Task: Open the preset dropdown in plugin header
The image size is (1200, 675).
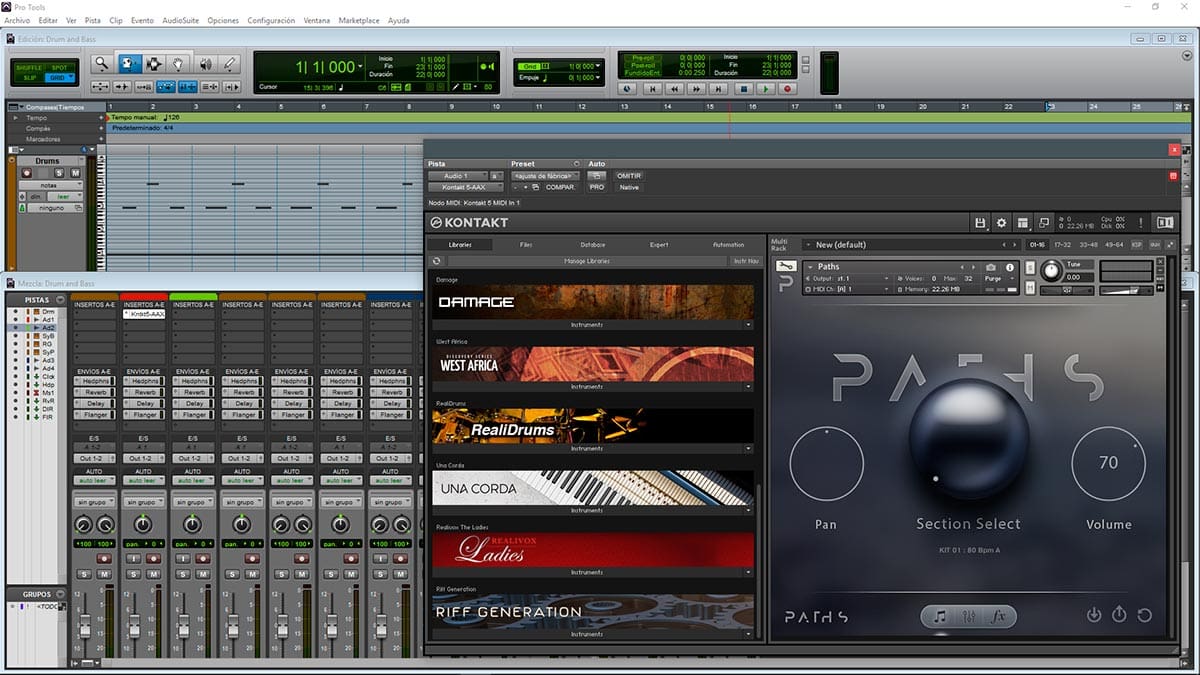Action: [545, 176]
